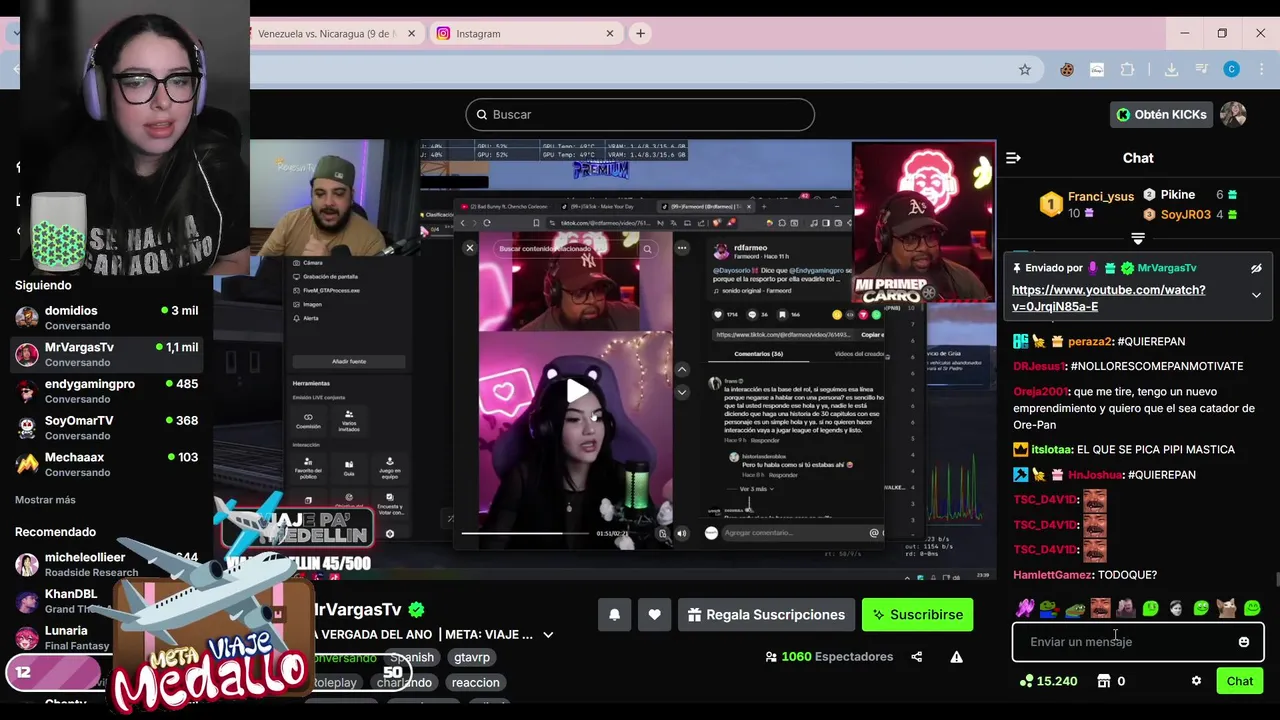Open Chrome menu three dots
This screenshot has height=720, width=1280.
click(x=1261, y=69)
